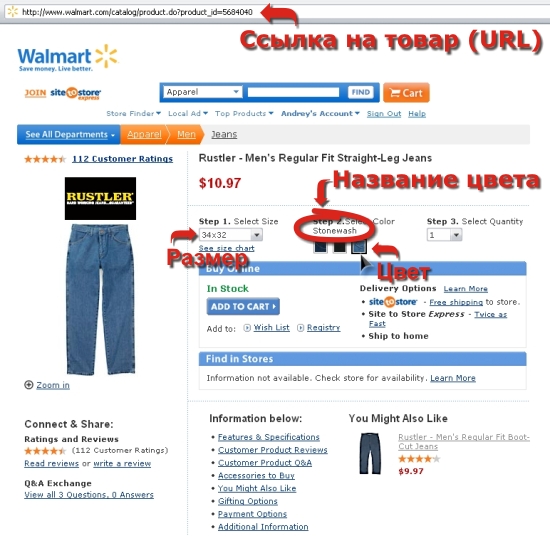Open the Select Size dropdown showing 34x32
This screenshot has width=550, height=536.
click(x=230, y=235)
